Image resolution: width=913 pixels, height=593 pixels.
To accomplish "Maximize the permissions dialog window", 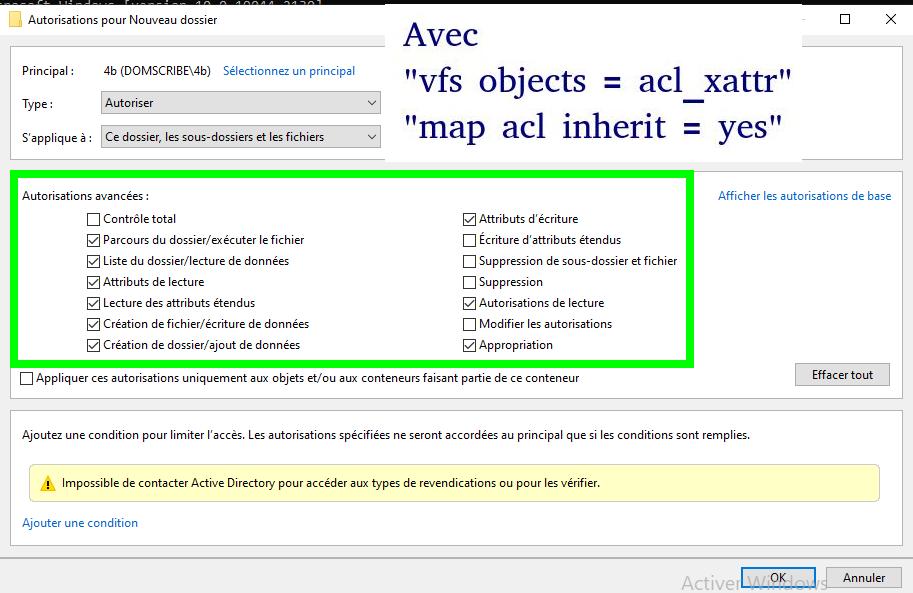I will point(845,19).
